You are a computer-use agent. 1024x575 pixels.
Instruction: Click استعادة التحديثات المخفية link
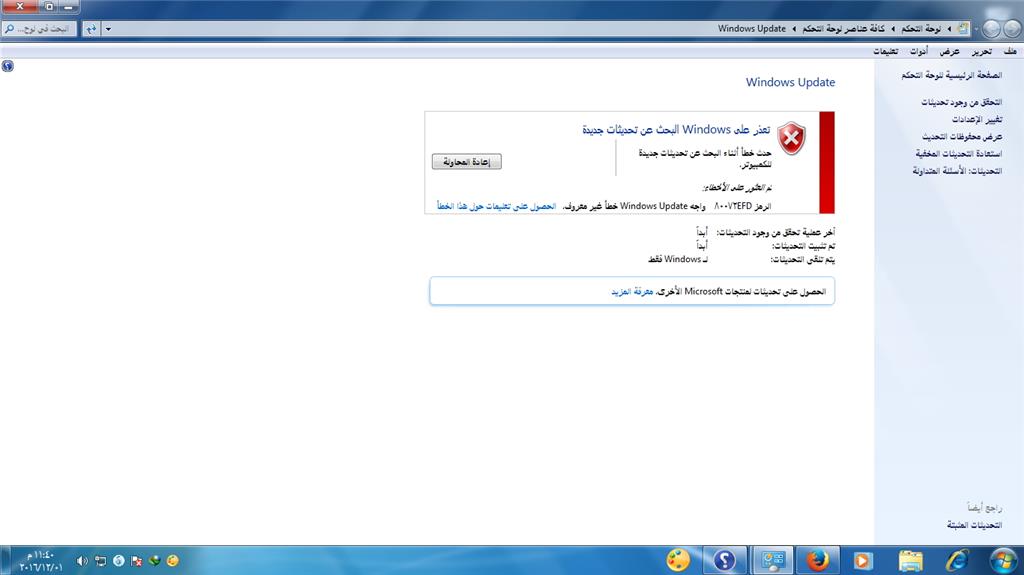[x=959, y=153]
